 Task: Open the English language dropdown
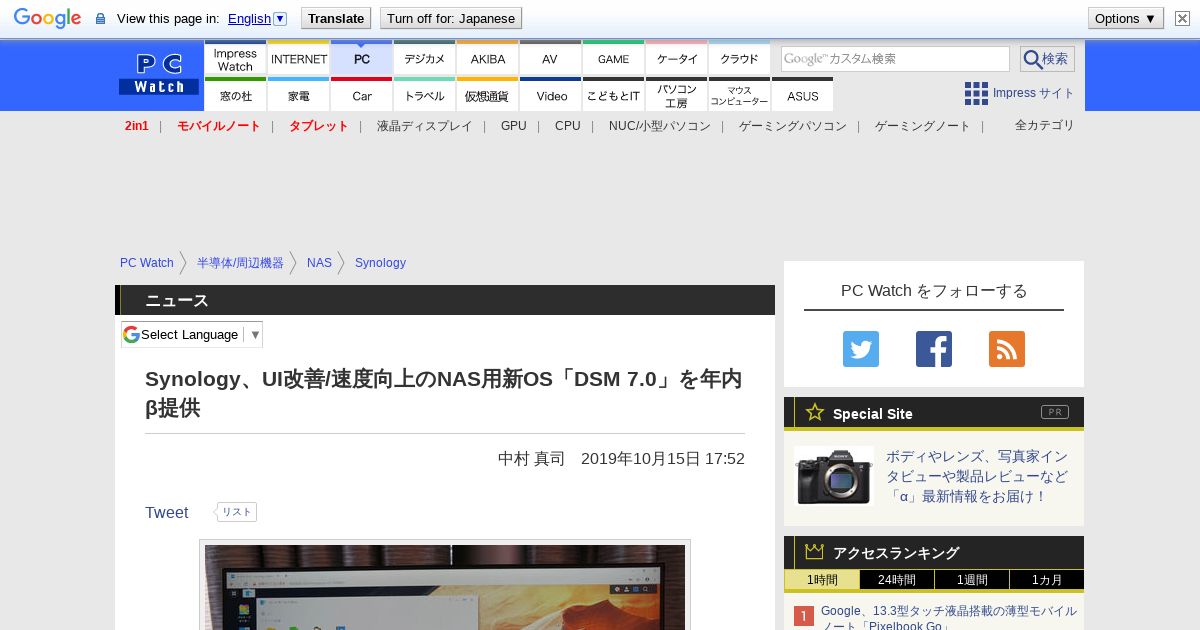[x=257, y=18]
